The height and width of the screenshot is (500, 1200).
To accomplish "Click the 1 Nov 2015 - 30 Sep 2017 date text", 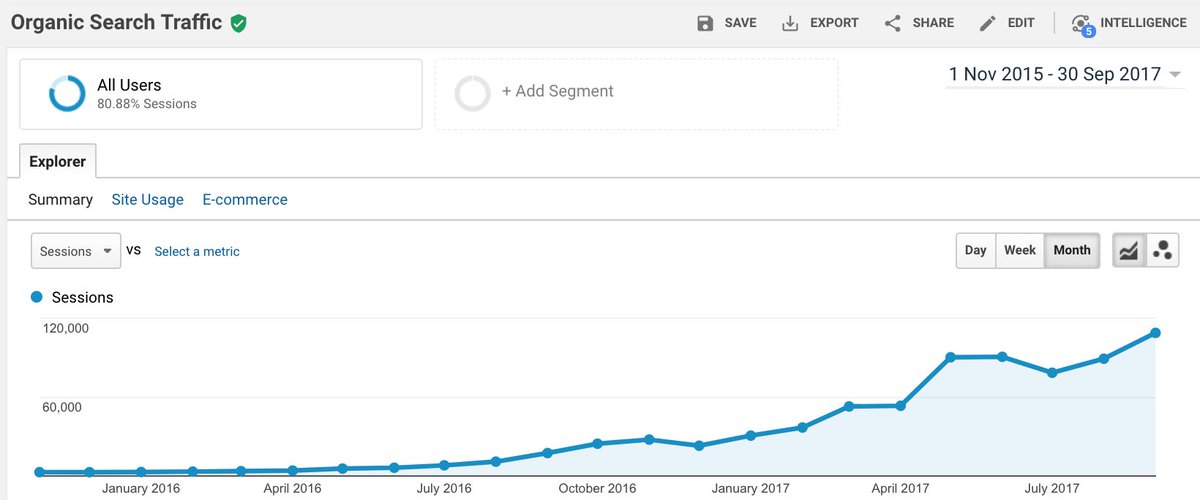I will [x=1055, y=74].
